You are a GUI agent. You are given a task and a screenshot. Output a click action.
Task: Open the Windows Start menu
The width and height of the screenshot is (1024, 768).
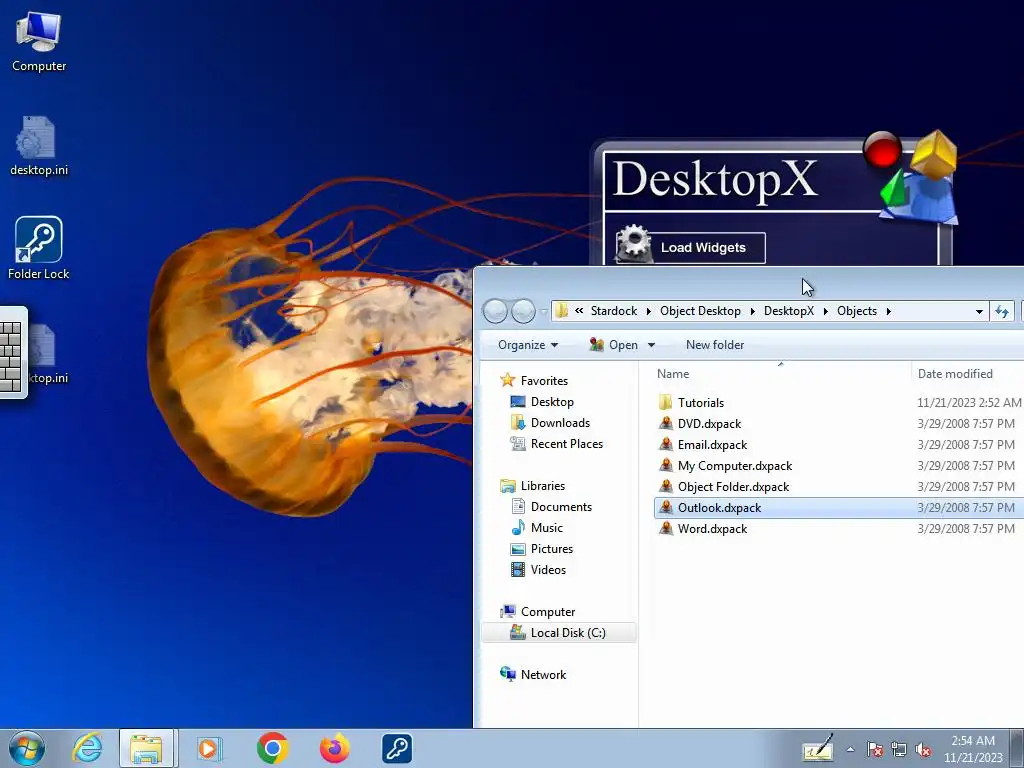[27, 748]
